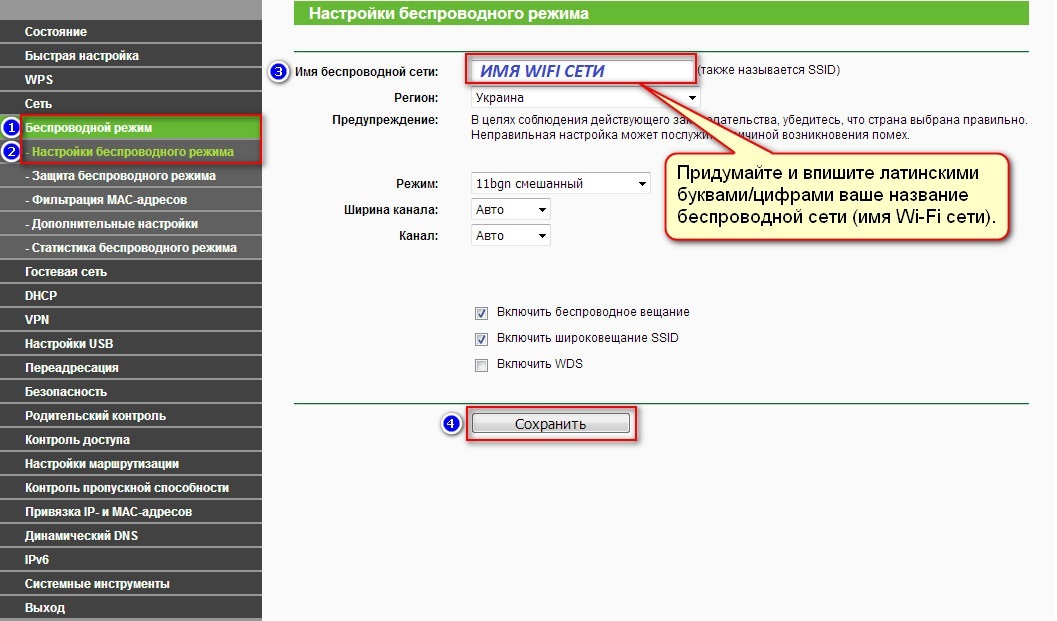Open Статистика беспроводного режима submenu

point(131,247)
